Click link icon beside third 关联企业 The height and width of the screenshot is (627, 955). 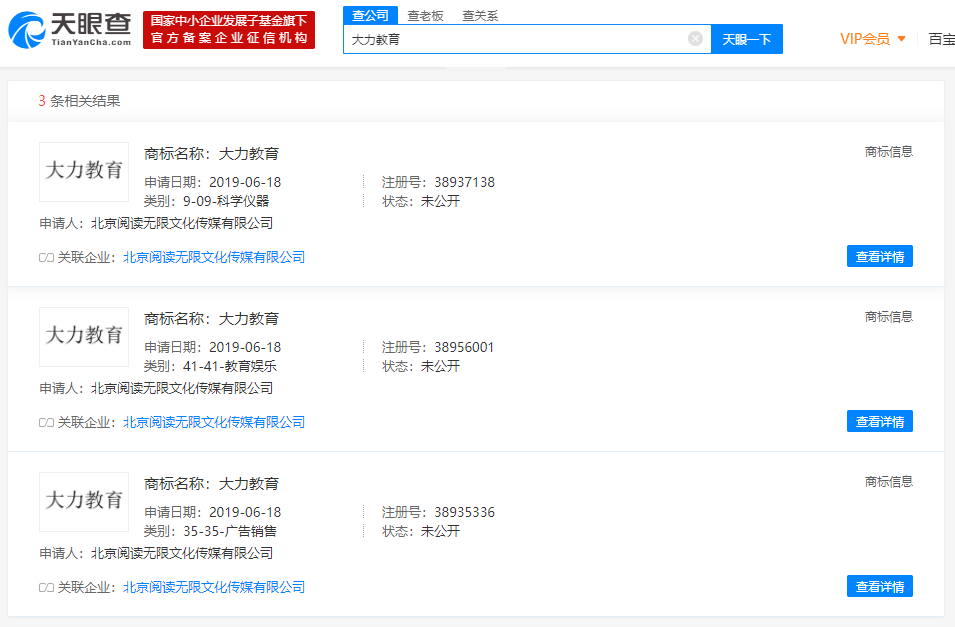tap(46, 587)
